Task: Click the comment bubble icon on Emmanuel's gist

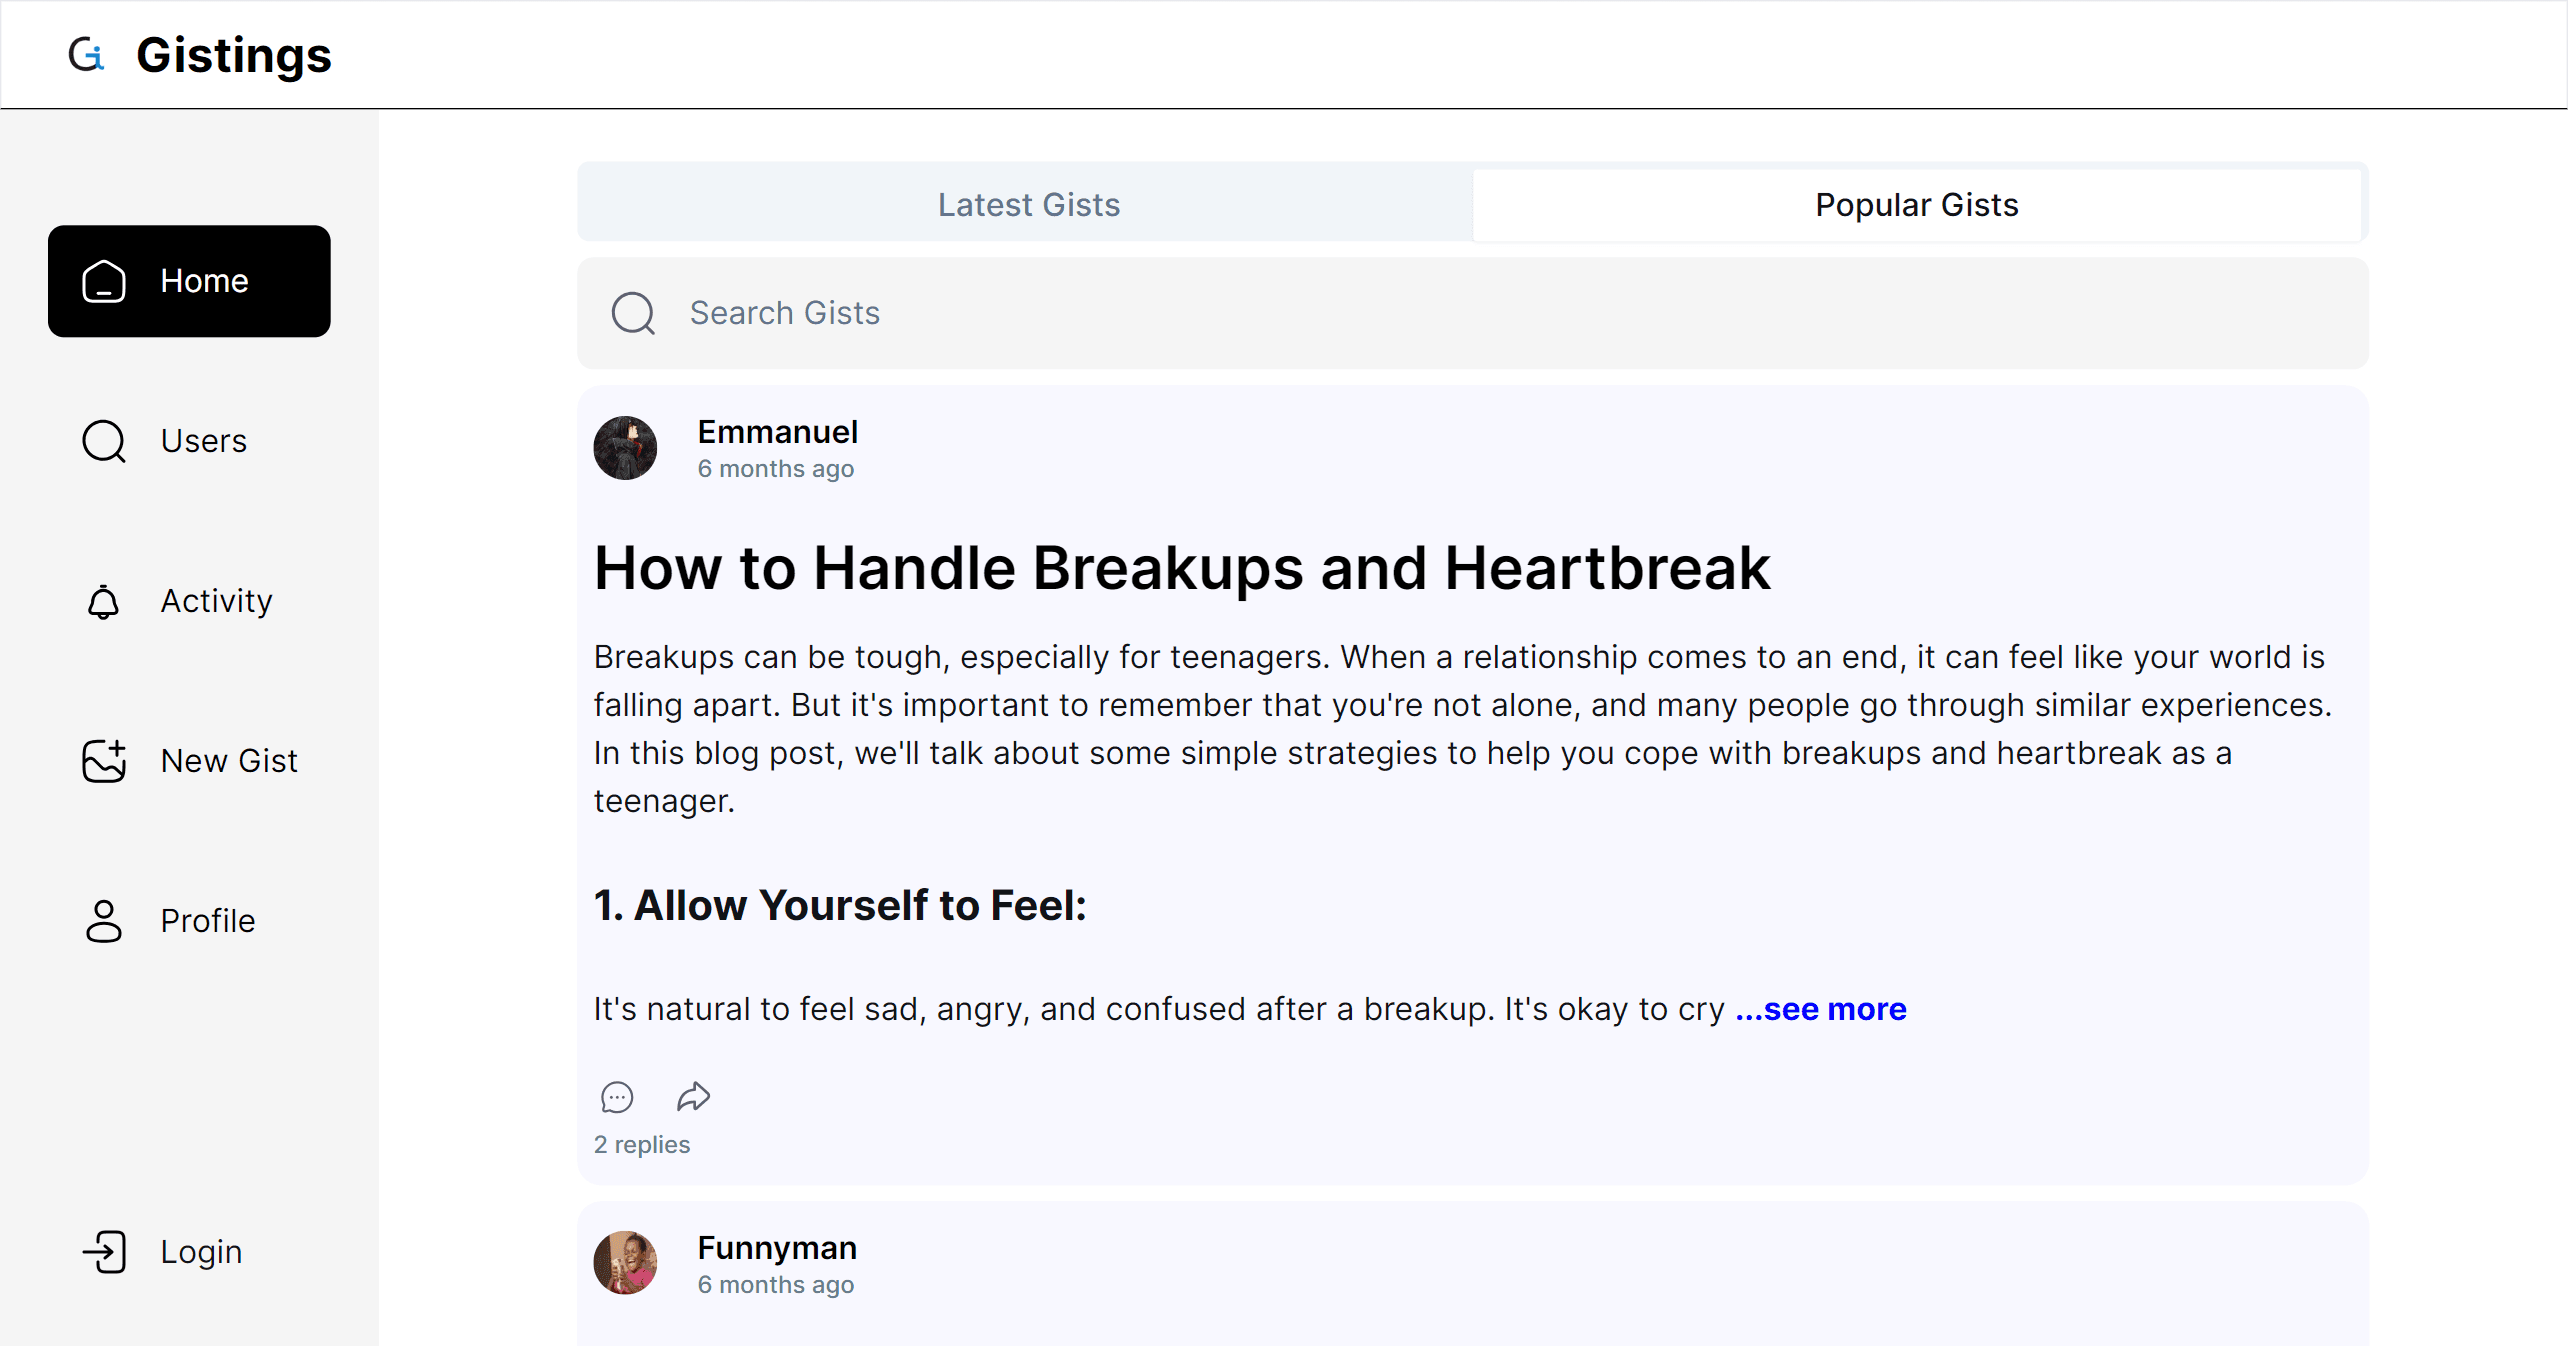Action: click(x=617, y=1097)
